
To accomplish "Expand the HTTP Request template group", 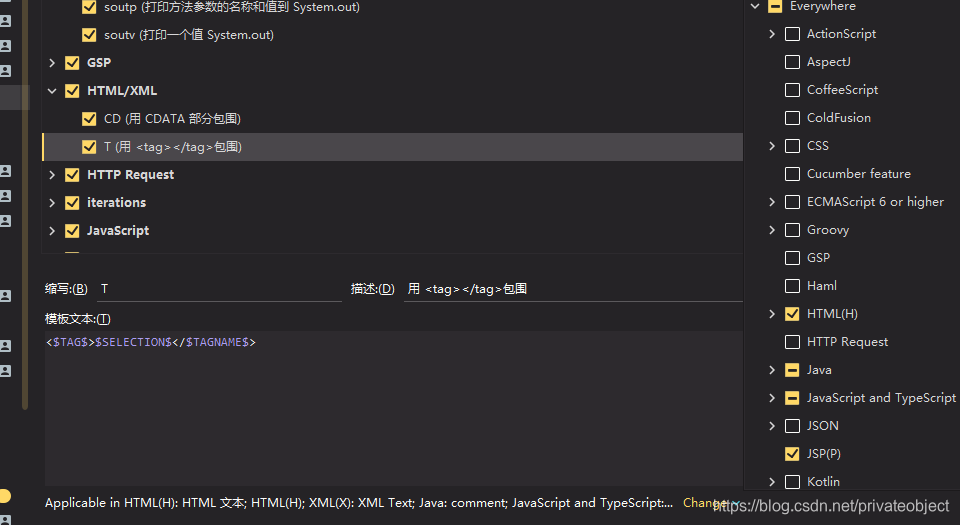I will click(52, 175).
